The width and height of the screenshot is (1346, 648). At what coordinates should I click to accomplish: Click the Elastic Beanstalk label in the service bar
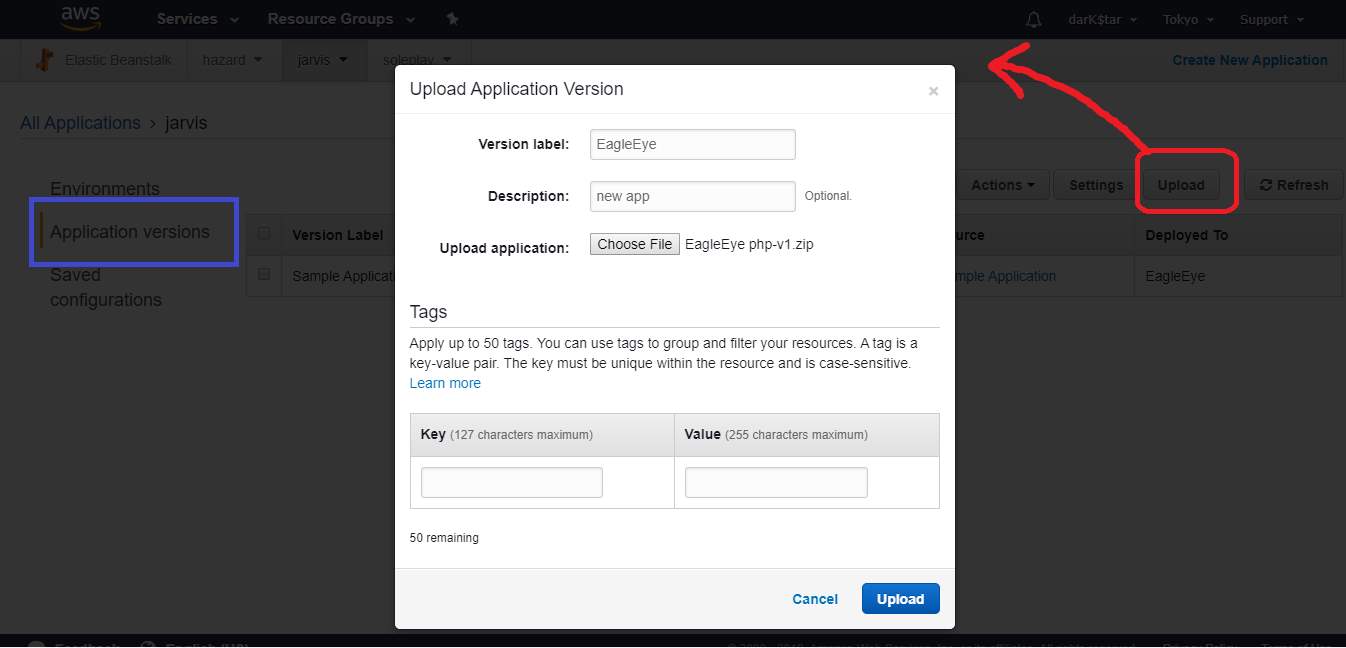[118, 60]
